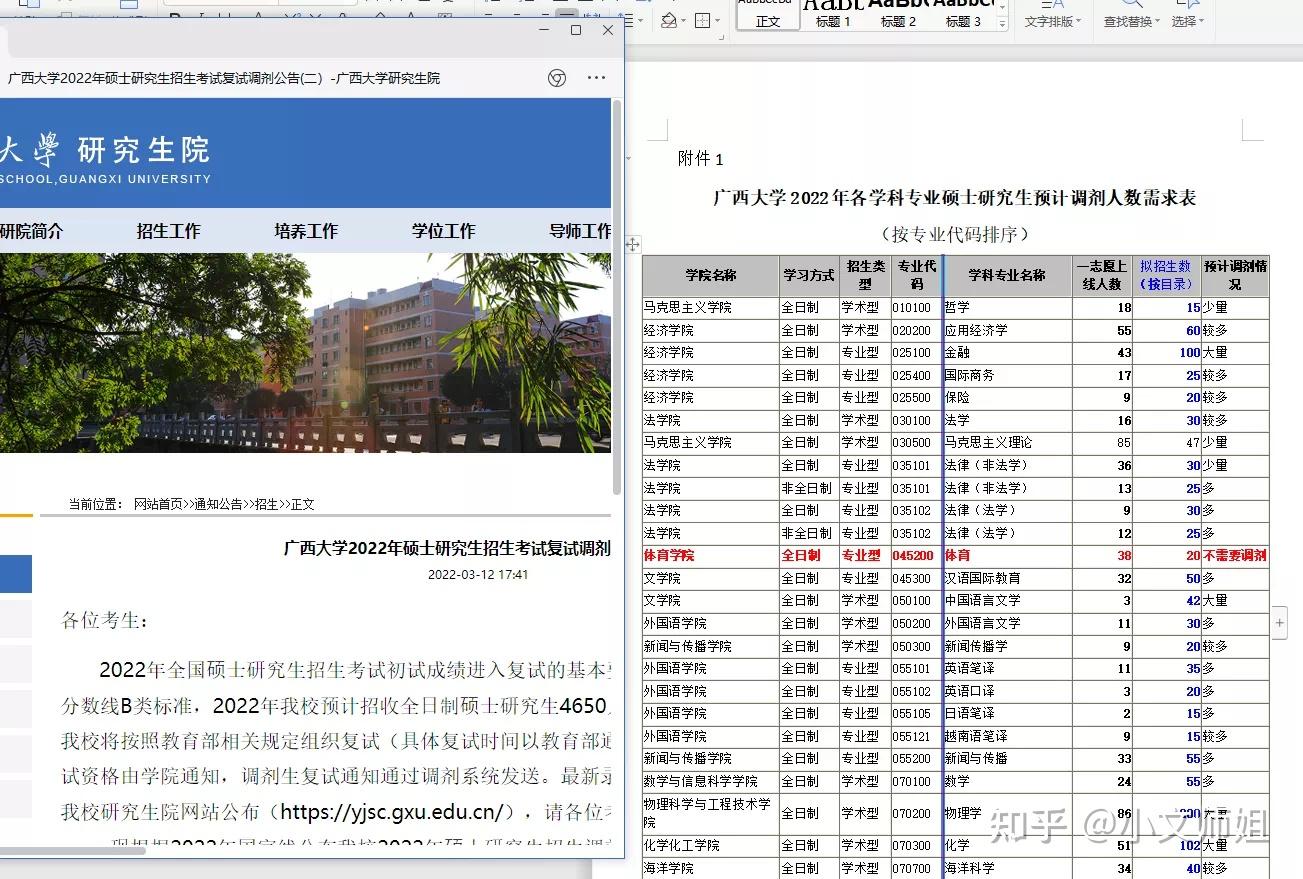Apply the 标题 3 heading style
Image resolution: width=1303 pixels, height=879 pixels.
tap(963, 15)
